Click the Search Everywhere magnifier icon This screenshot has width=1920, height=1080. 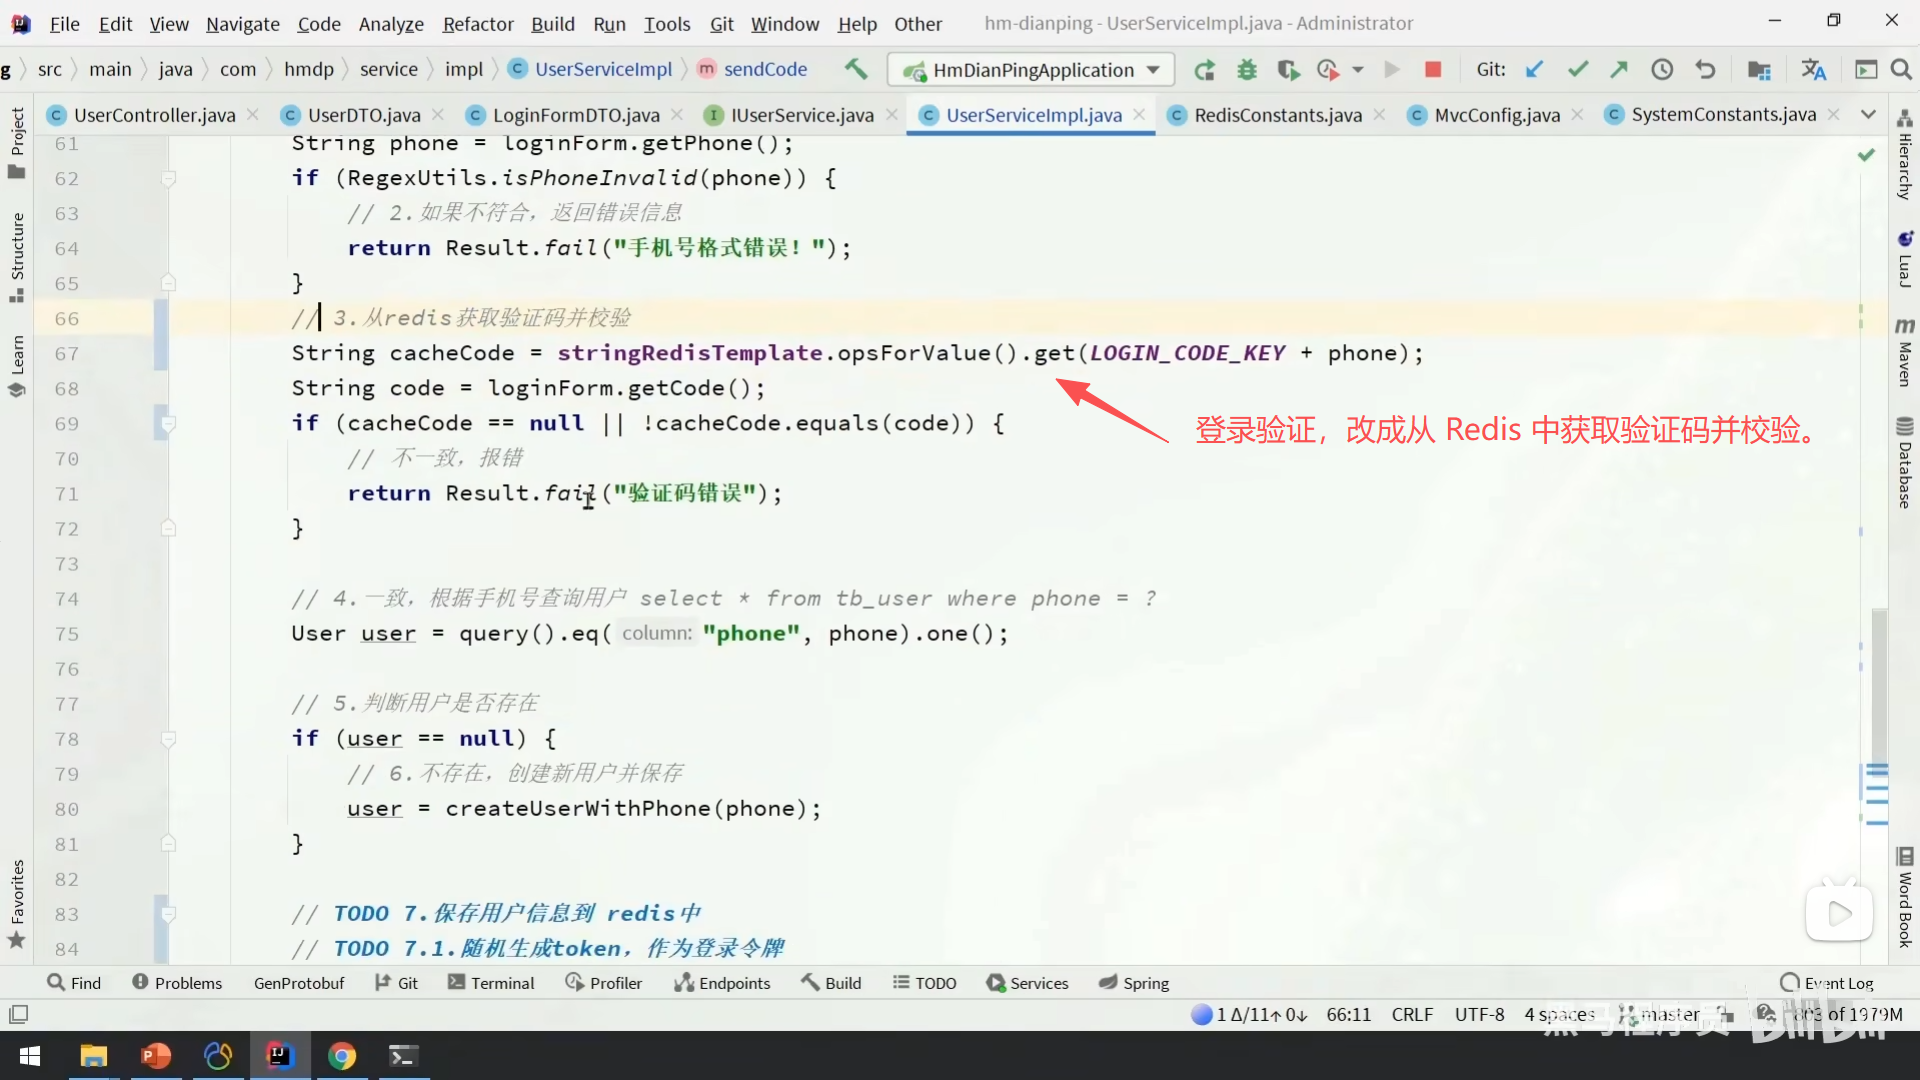coord(1901,70)
